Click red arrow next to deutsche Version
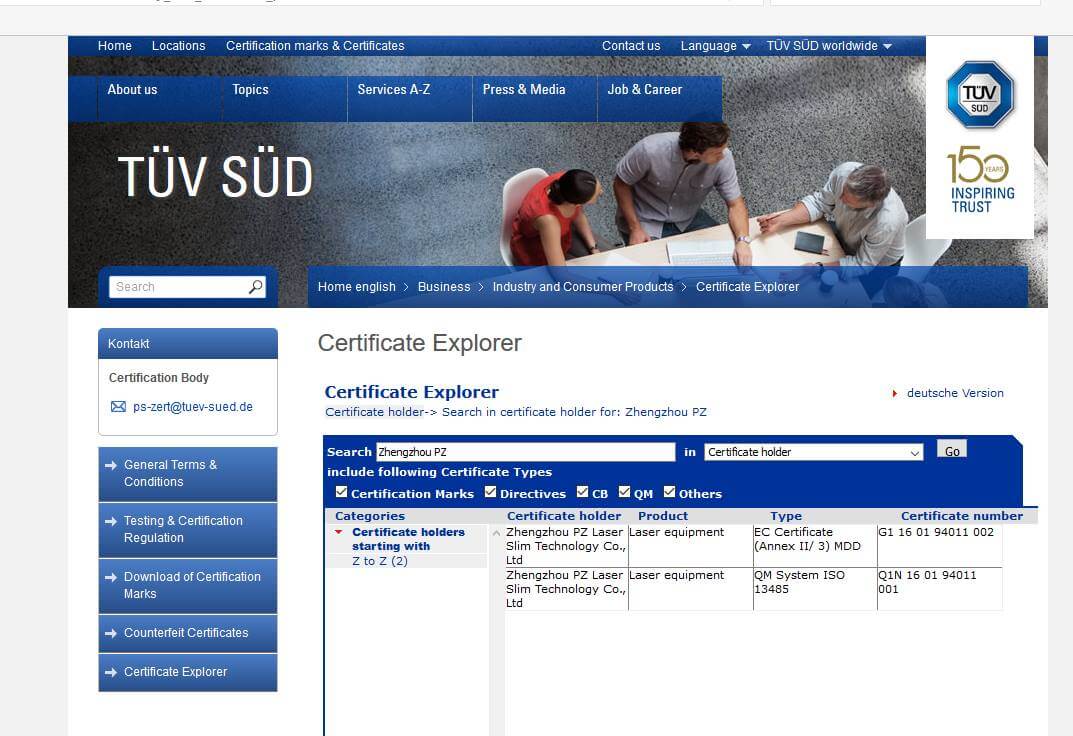 (x=894, y=393)
